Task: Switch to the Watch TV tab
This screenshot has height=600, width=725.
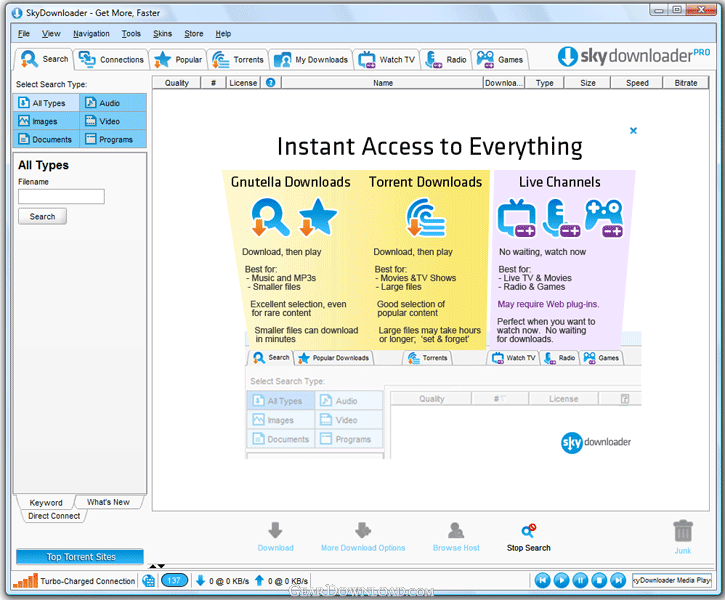Action: [x=387, y=60]
